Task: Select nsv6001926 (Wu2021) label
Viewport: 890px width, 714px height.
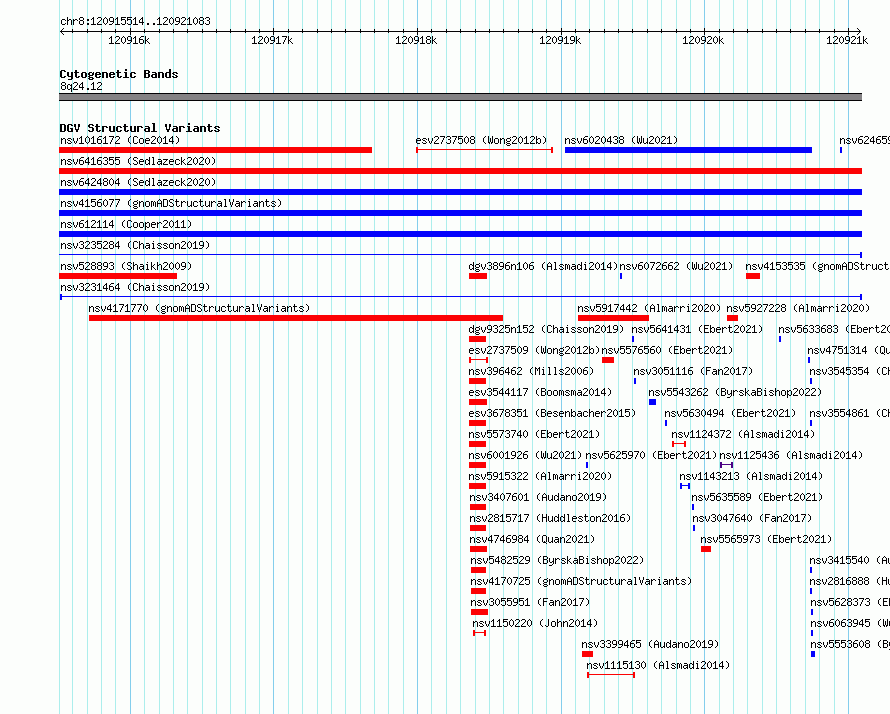Action: tap(525, 455)
